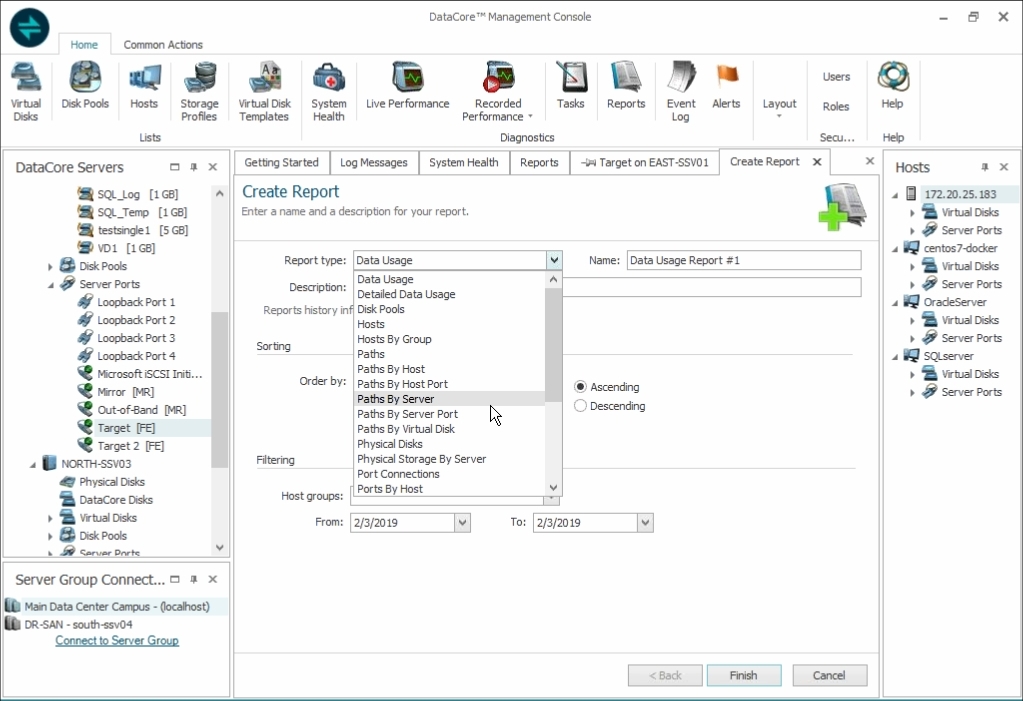Viewport: 1023px width, 701px height.
Task: Open Virtual Disk Templates
Action: point(264,91)
